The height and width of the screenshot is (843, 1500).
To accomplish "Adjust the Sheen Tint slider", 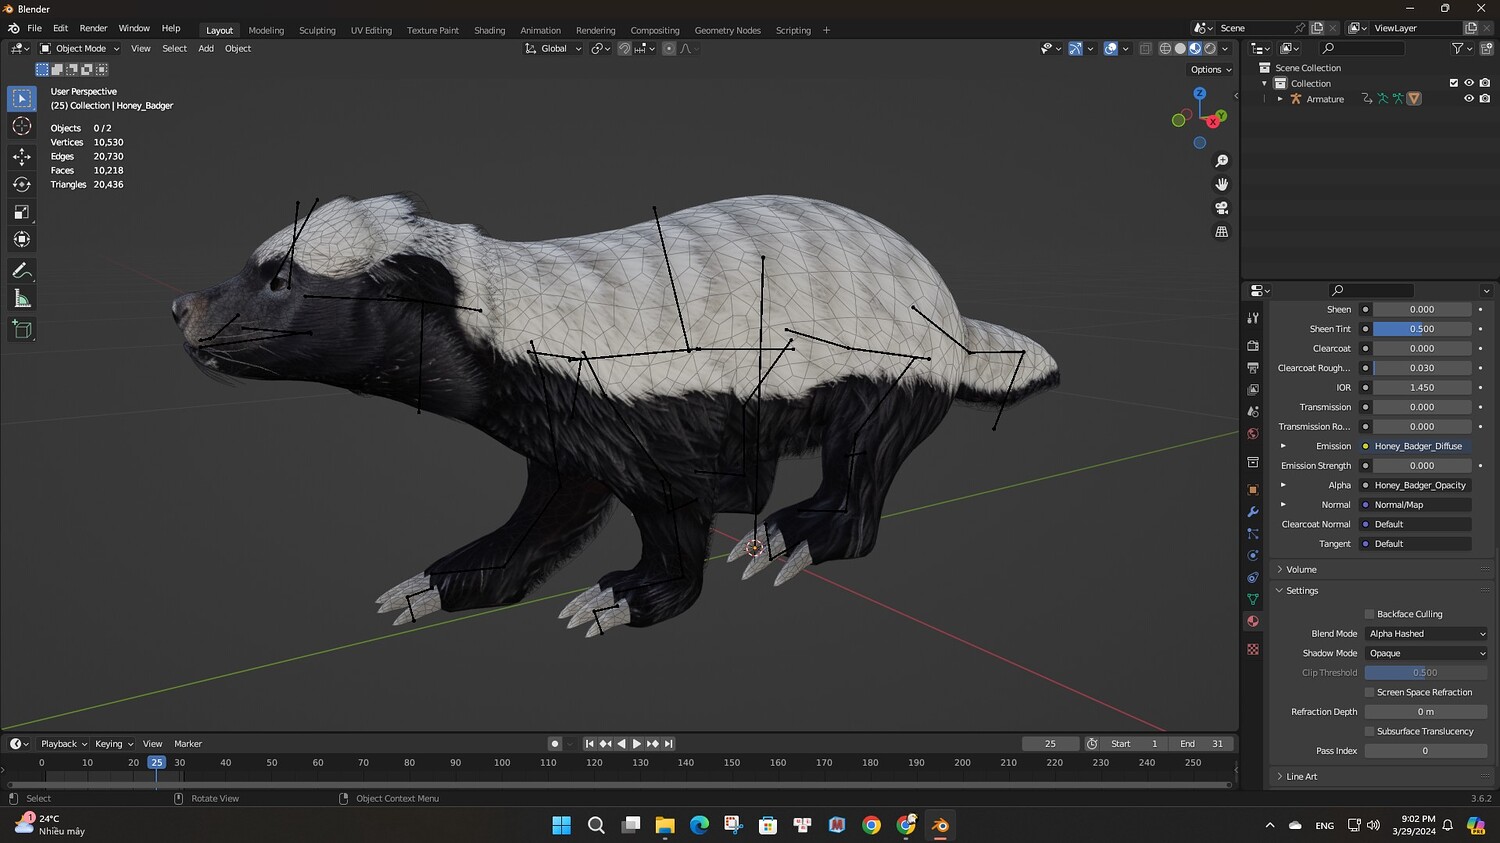I will coord(1421,329).
